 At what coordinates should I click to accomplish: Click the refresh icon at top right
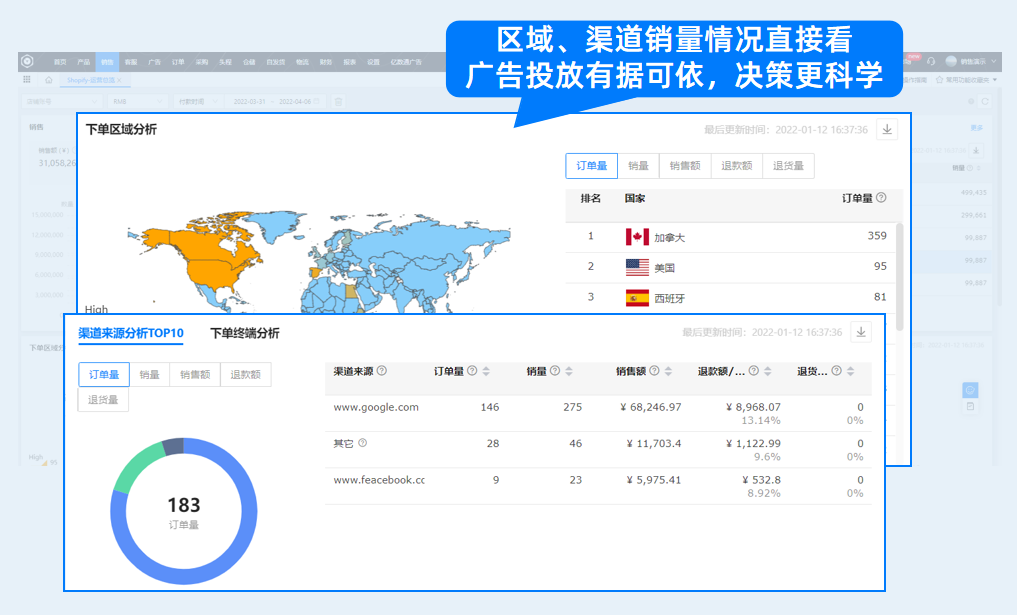coord(985,101)
